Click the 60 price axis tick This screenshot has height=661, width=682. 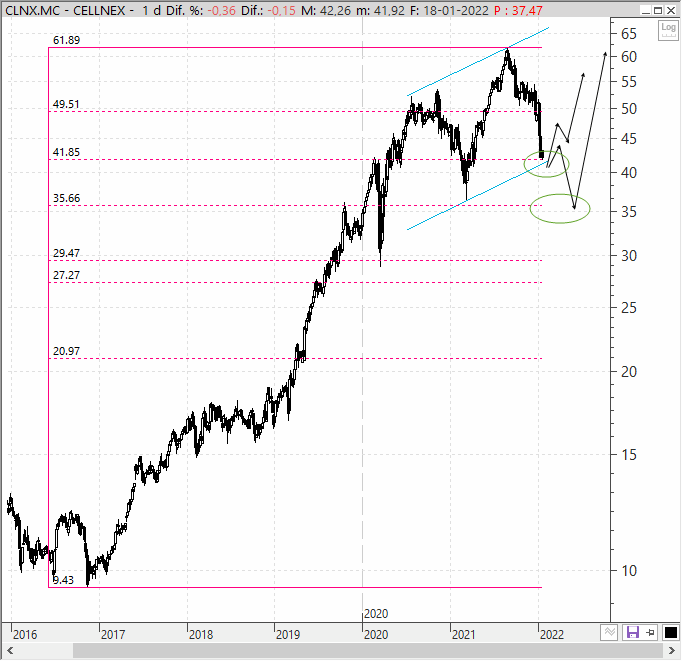coord(629,57)
